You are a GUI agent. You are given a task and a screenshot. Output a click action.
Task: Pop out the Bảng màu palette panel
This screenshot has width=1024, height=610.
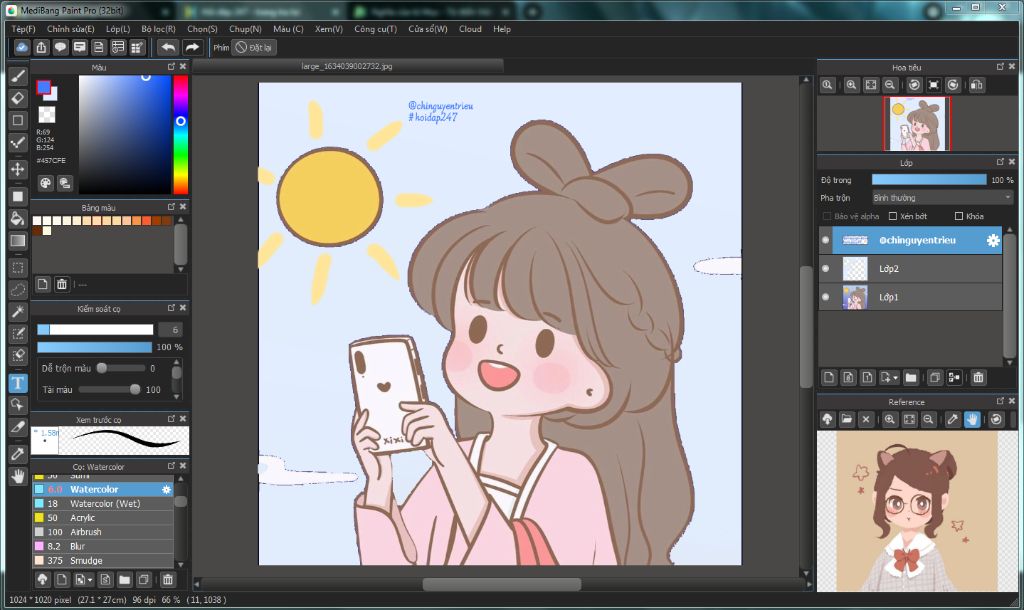(171, 206)
